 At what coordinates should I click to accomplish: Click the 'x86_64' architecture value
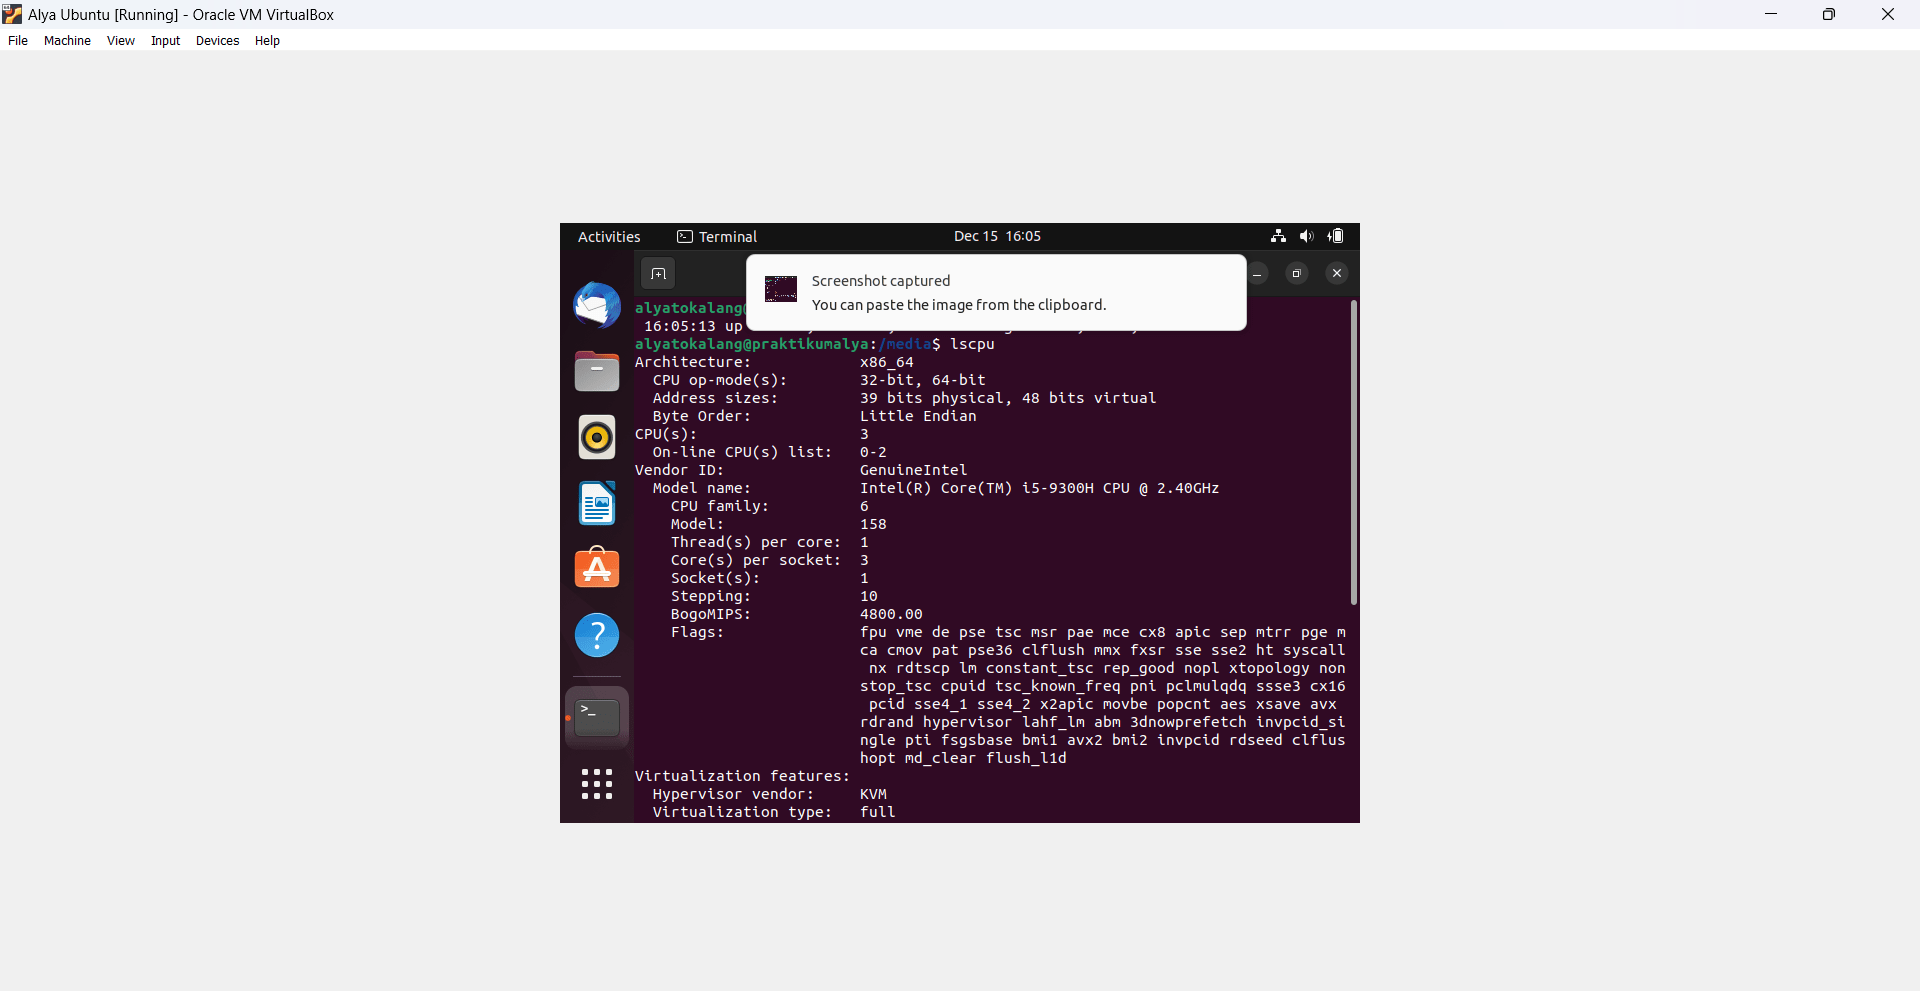click(x=886, y=362)
